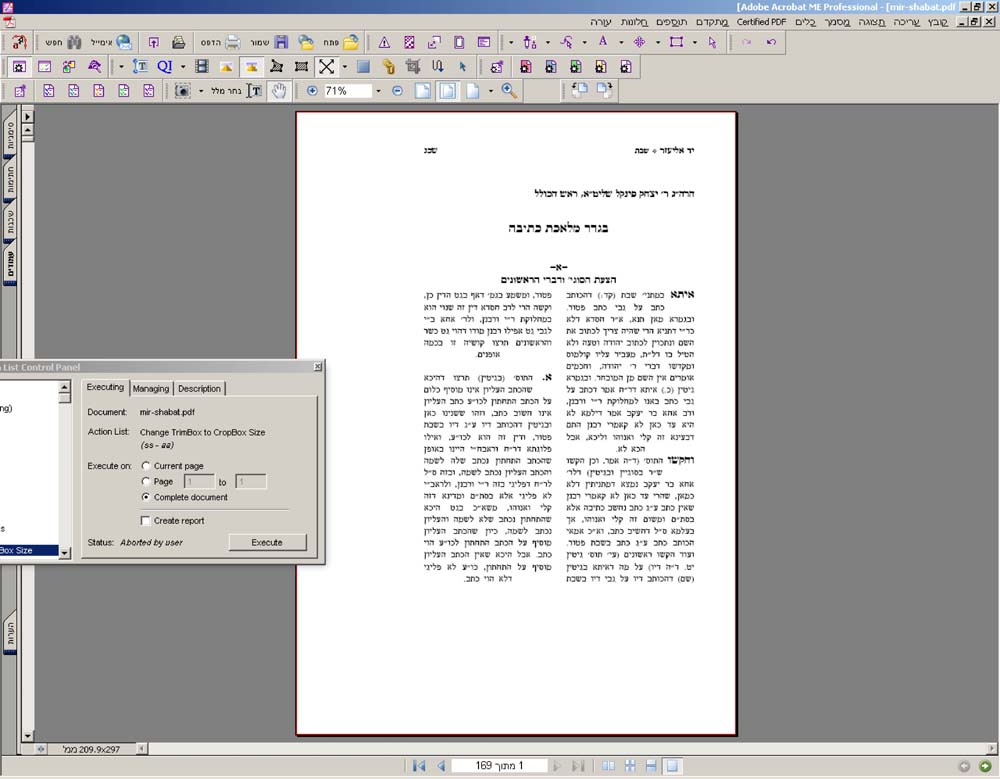Screen dimensions: 1000x779
Task: Select Page range radio button
Action: [x=146, y=481]
